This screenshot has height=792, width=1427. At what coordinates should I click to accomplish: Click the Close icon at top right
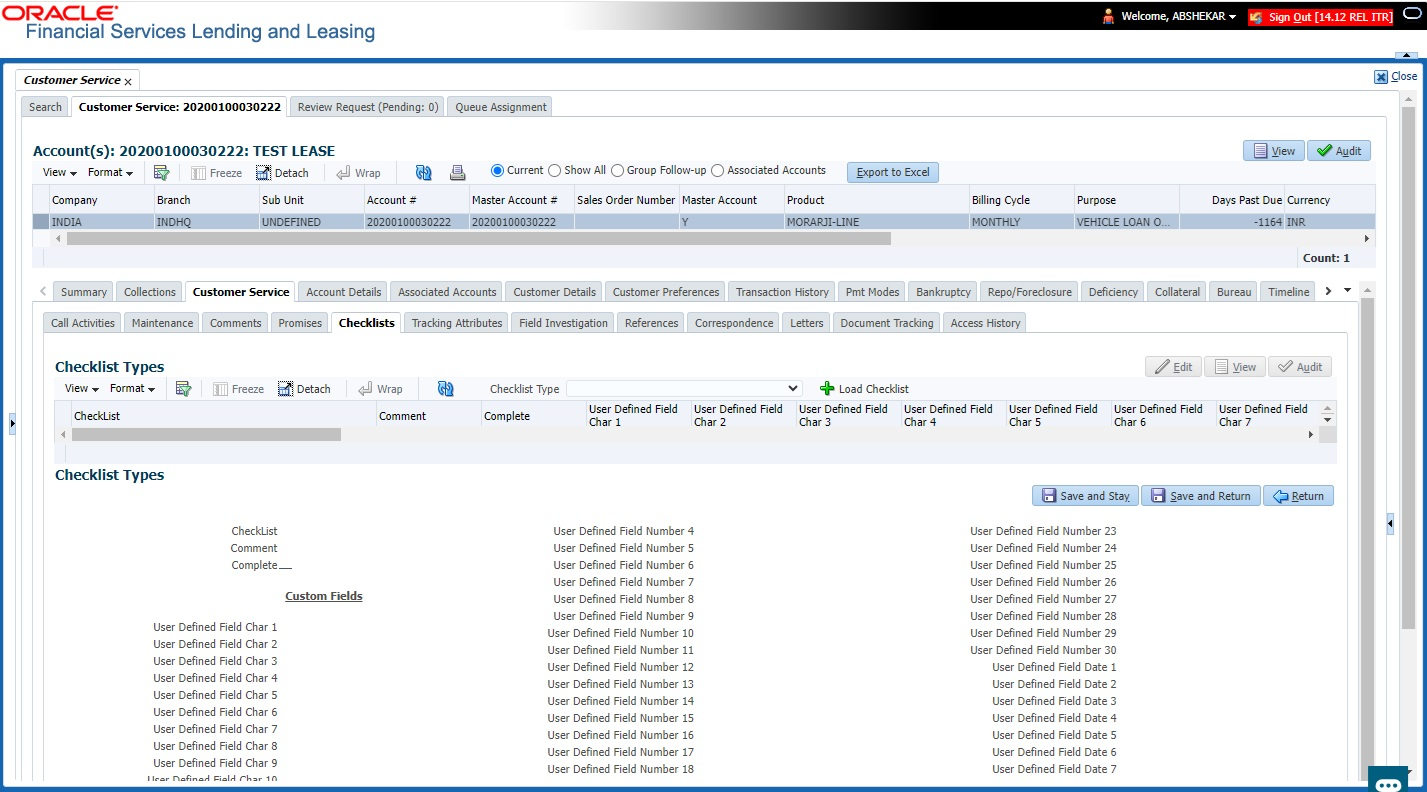tap(1381, 77)
